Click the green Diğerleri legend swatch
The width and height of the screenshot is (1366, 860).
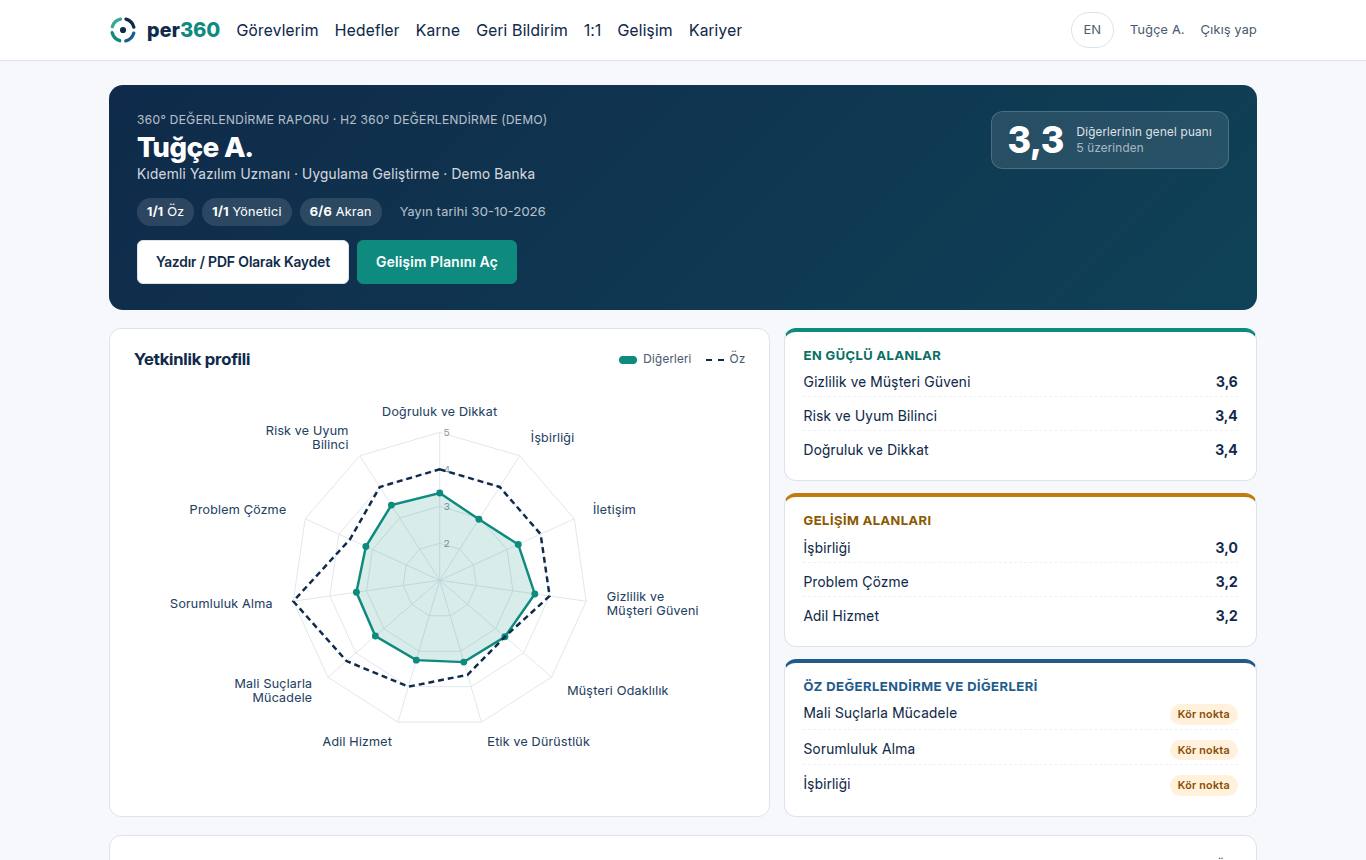[628, 359]
